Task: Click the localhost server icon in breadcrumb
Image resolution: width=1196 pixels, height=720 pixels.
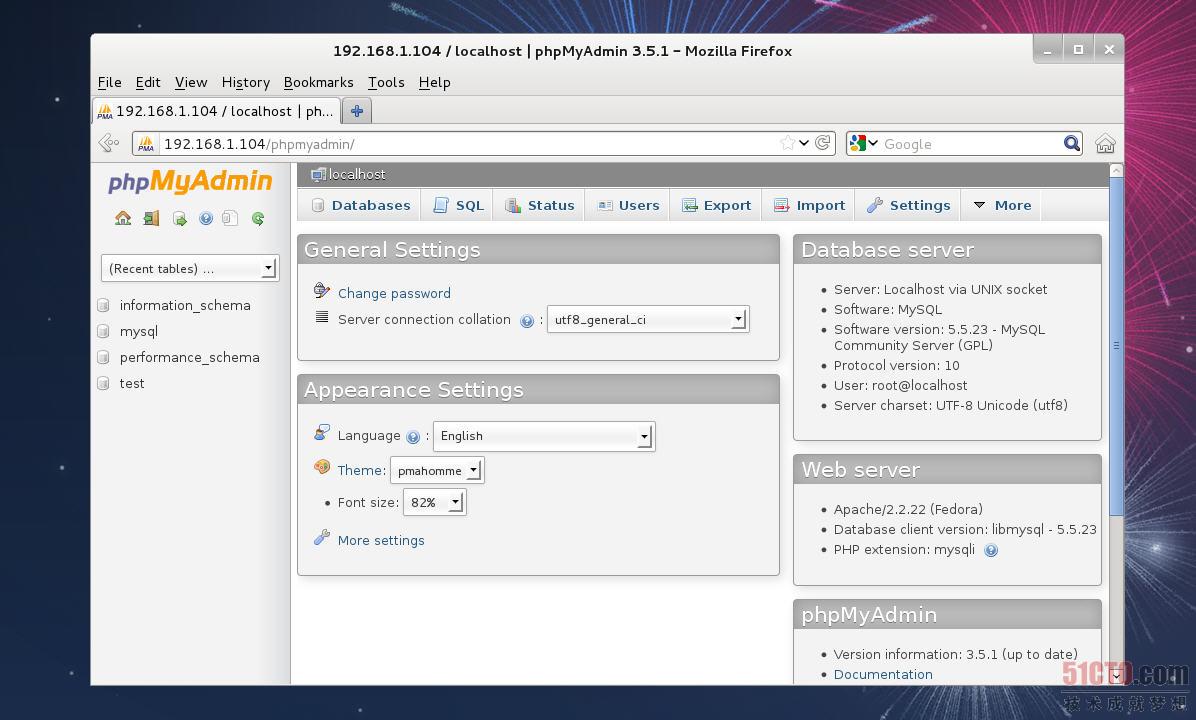Action: point(318,175)
